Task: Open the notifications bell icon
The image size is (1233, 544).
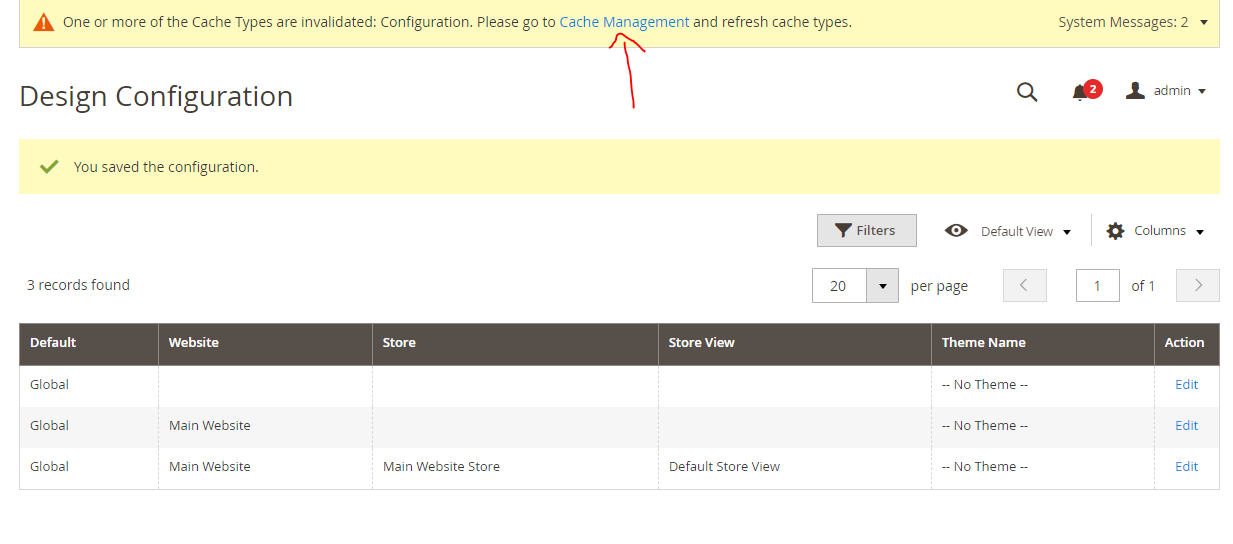Action: pyautogui.click(x=1080, y=92)
